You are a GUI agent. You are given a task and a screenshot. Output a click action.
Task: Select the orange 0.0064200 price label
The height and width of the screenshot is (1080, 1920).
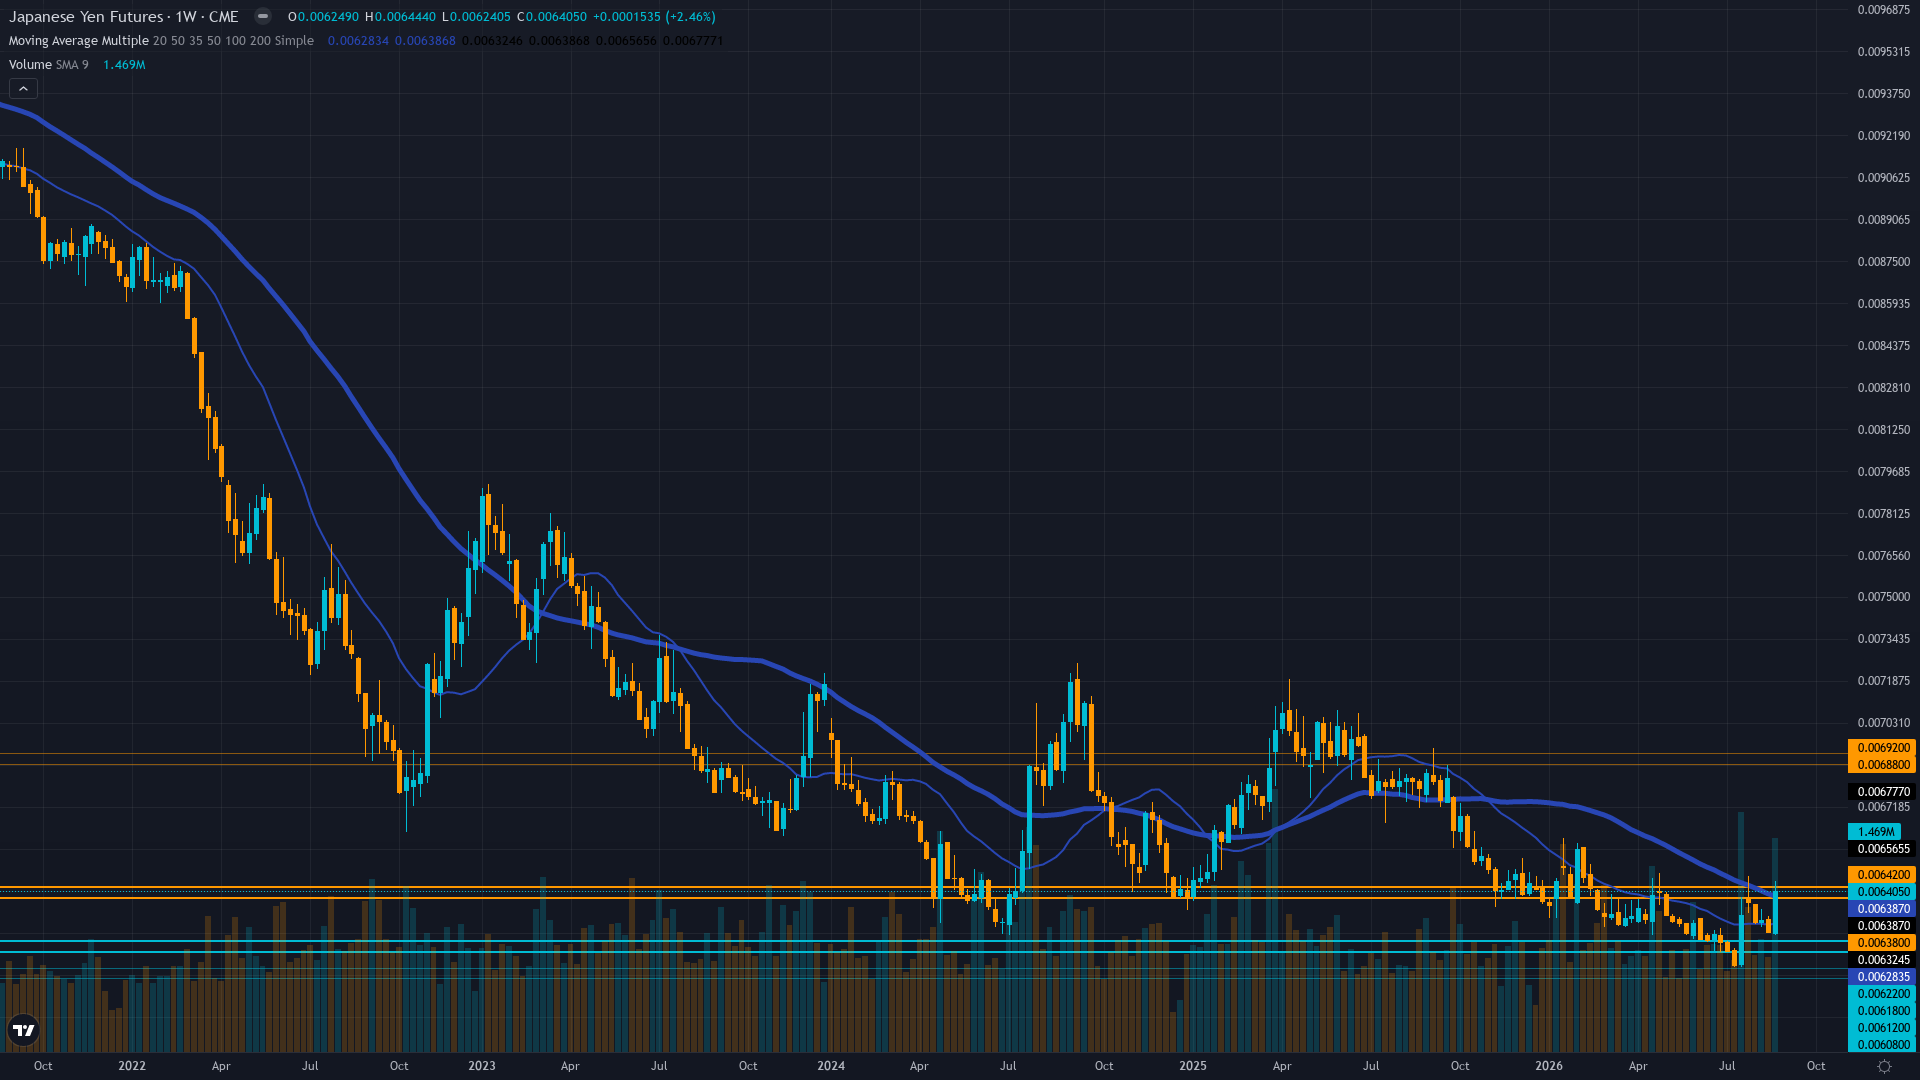[x=1881, y=875]
